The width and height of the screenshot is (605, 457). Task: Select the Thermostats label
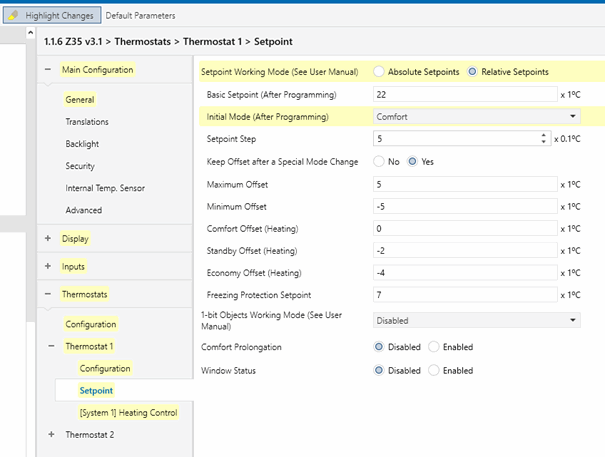84,294
